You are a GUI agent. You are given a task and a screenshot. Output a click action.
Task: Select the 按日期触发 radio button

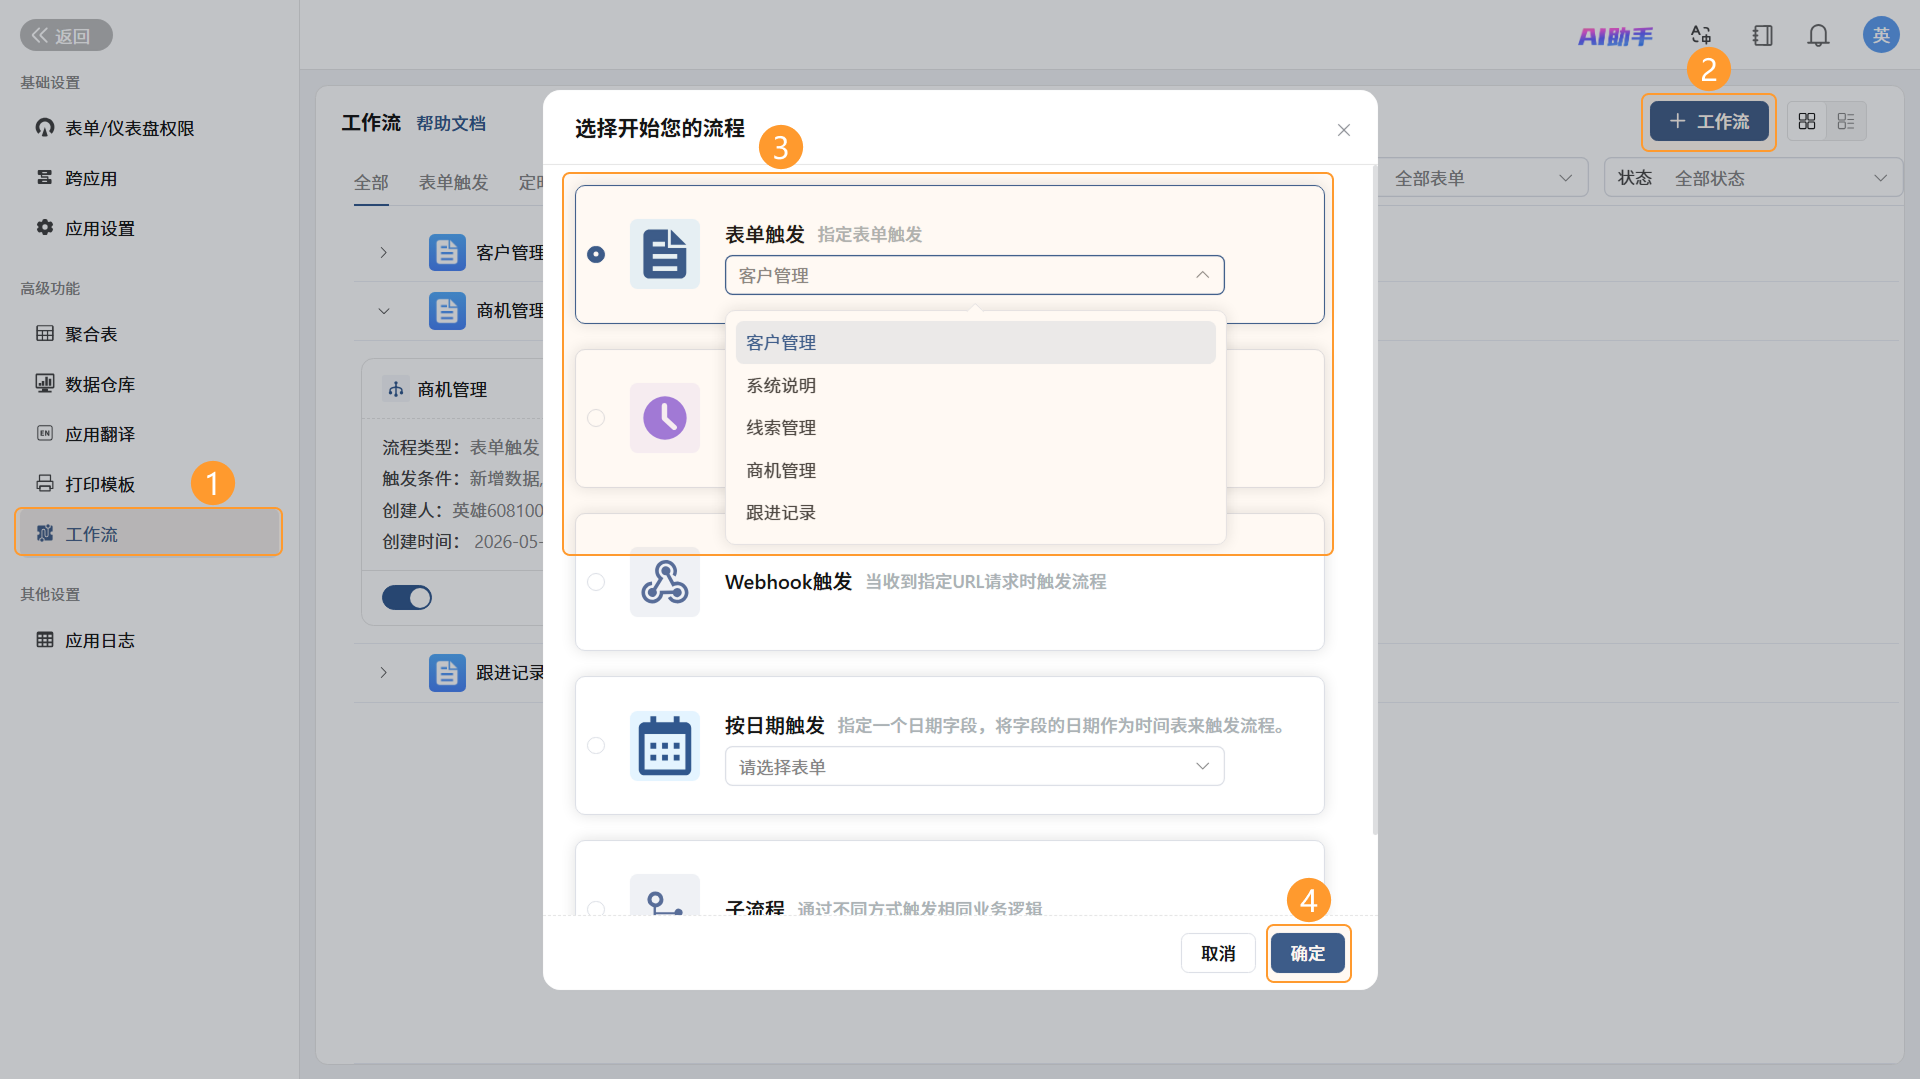pyautogui.click(x=596, y=746)
